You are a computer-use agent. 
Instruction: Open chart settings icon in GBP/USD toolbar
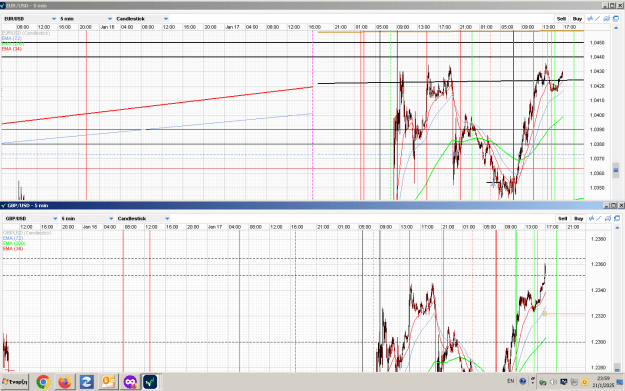[608, 218]
